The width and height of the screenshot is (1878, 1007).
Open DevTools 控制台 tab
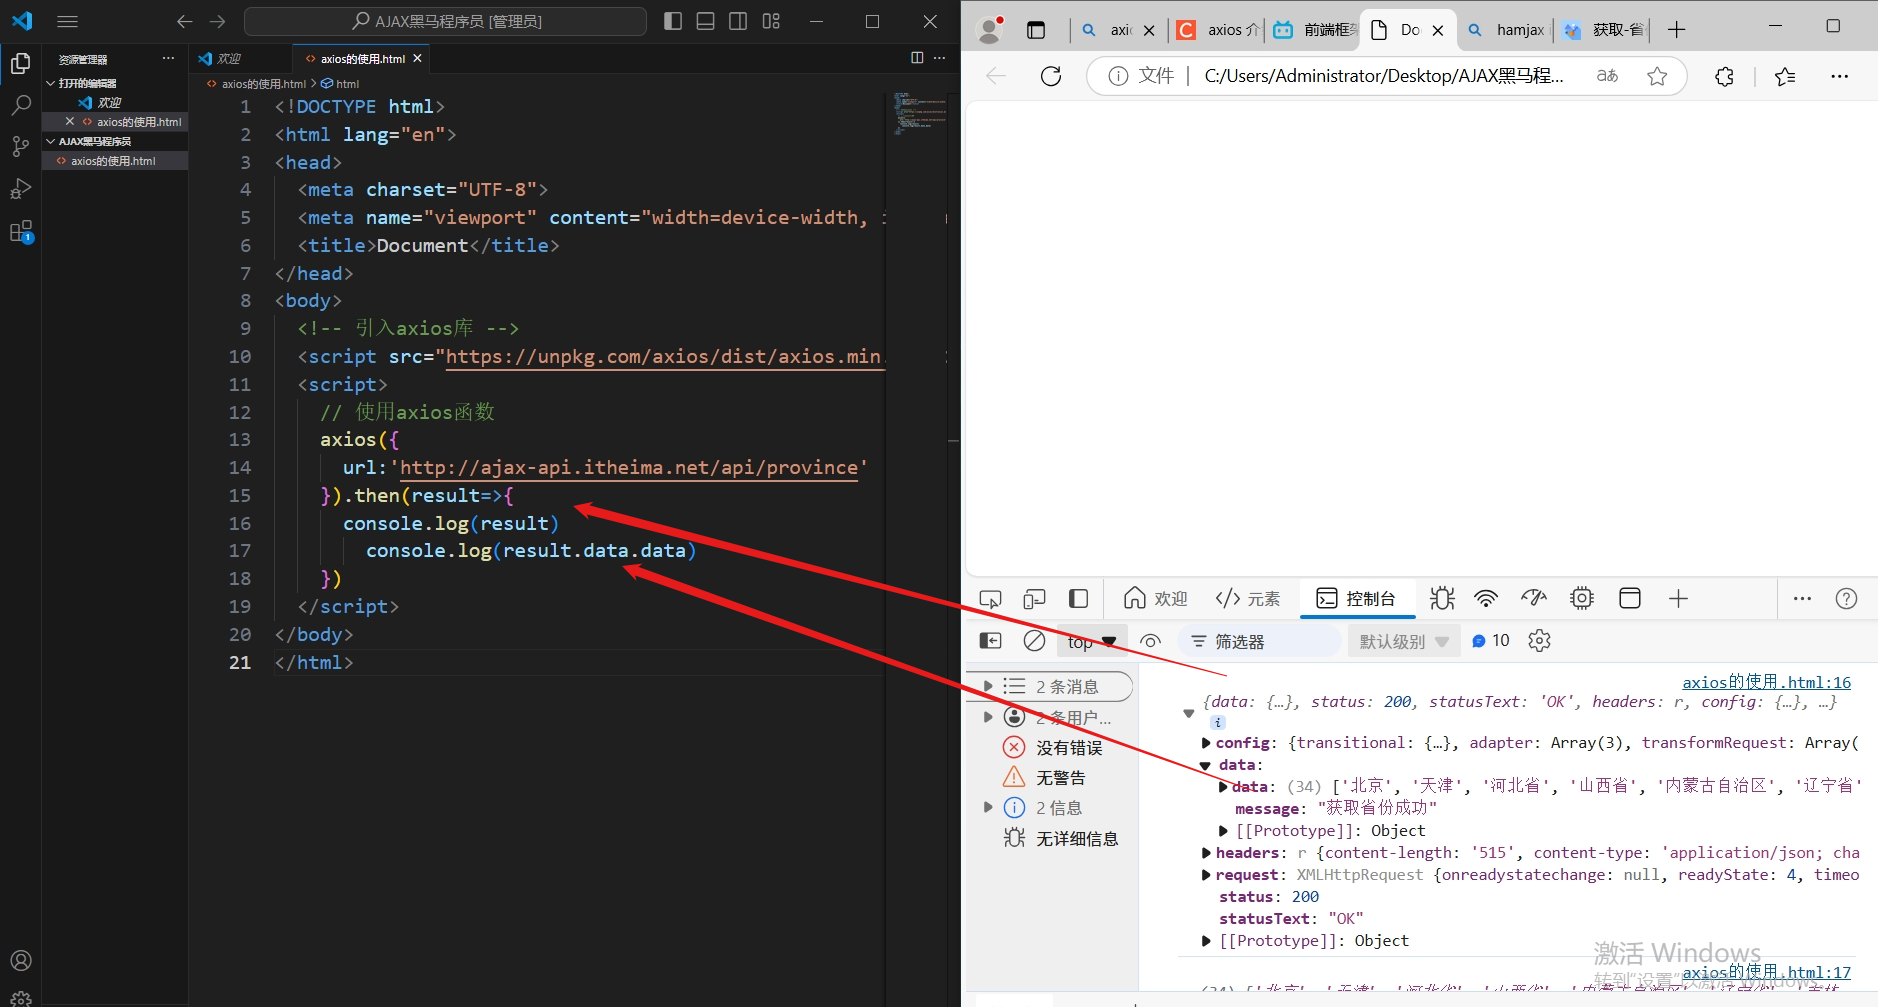coord(1356,599)
